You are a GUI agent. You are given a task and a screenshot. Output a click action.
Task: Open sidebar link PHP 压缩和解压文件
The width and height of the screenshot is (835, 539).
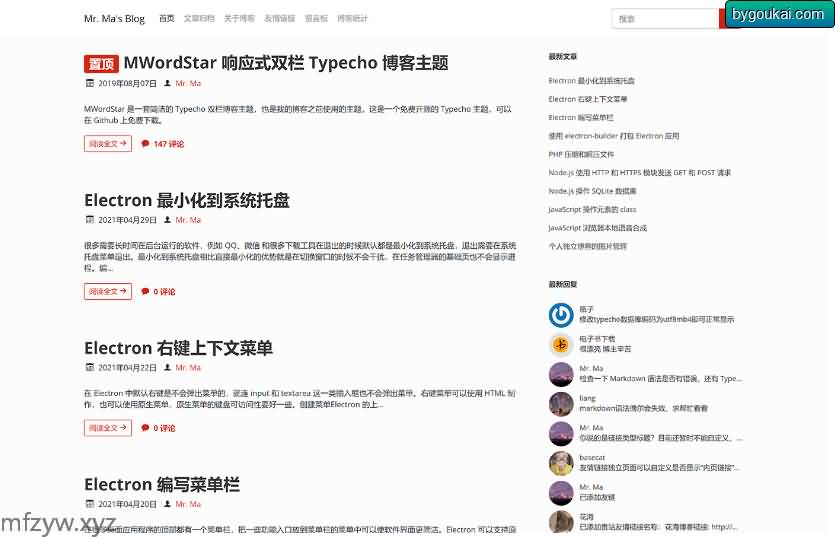coord(581,154)
